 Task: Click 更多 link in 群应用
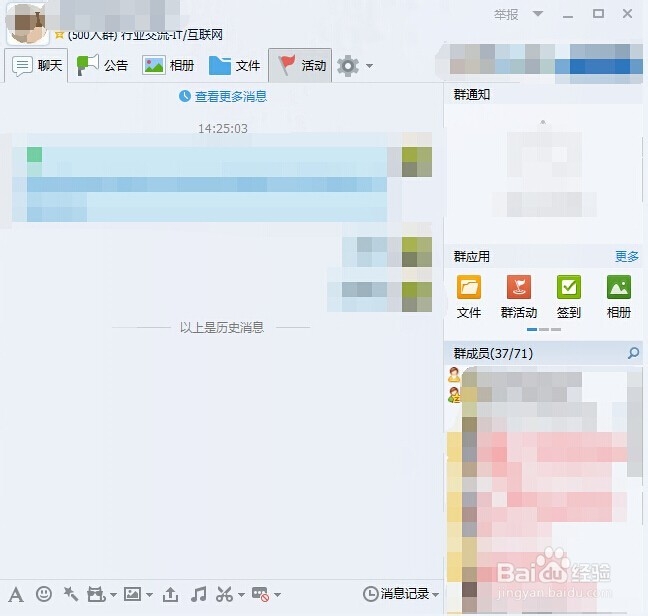[627, 256]
